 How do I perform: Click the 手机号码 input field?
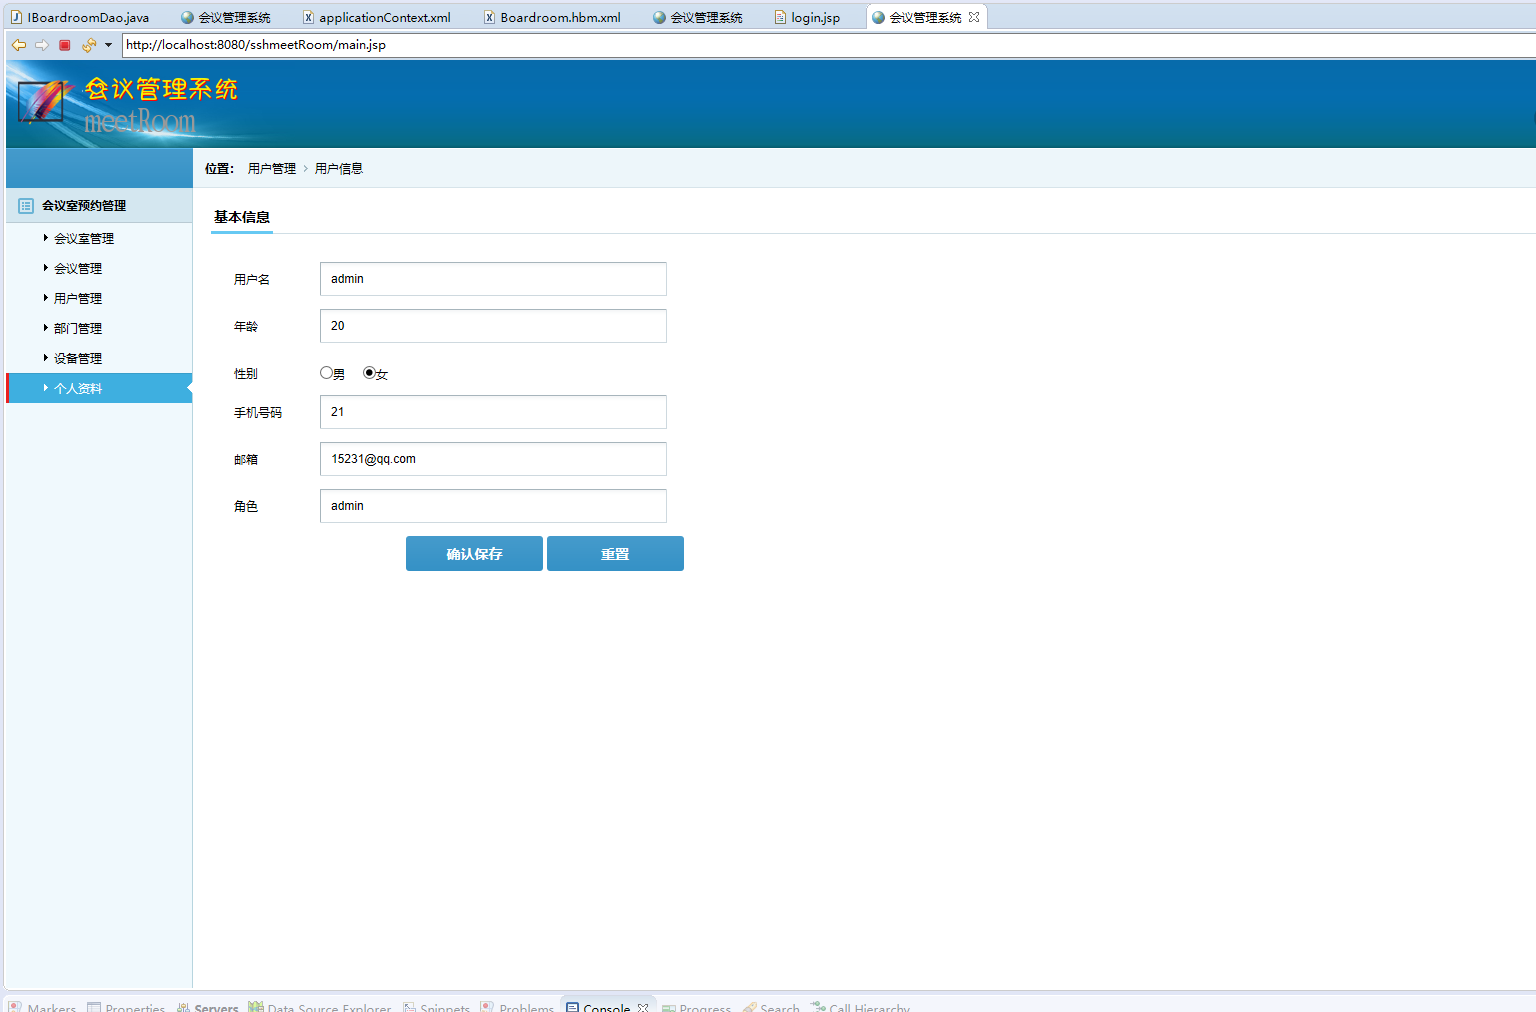coord(493,412)
